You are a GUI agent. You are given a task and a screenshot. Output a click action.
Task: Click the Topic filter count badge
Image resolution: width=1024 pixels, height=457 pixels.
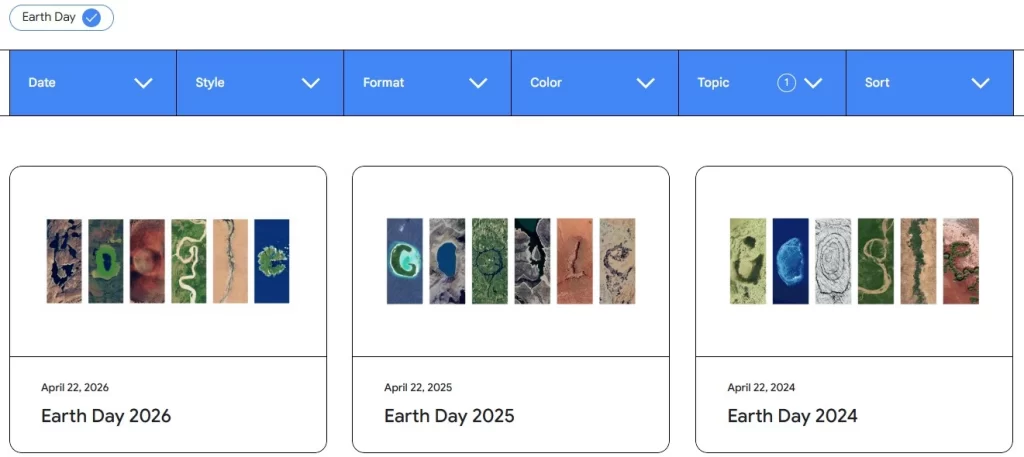tap(786, 83)
